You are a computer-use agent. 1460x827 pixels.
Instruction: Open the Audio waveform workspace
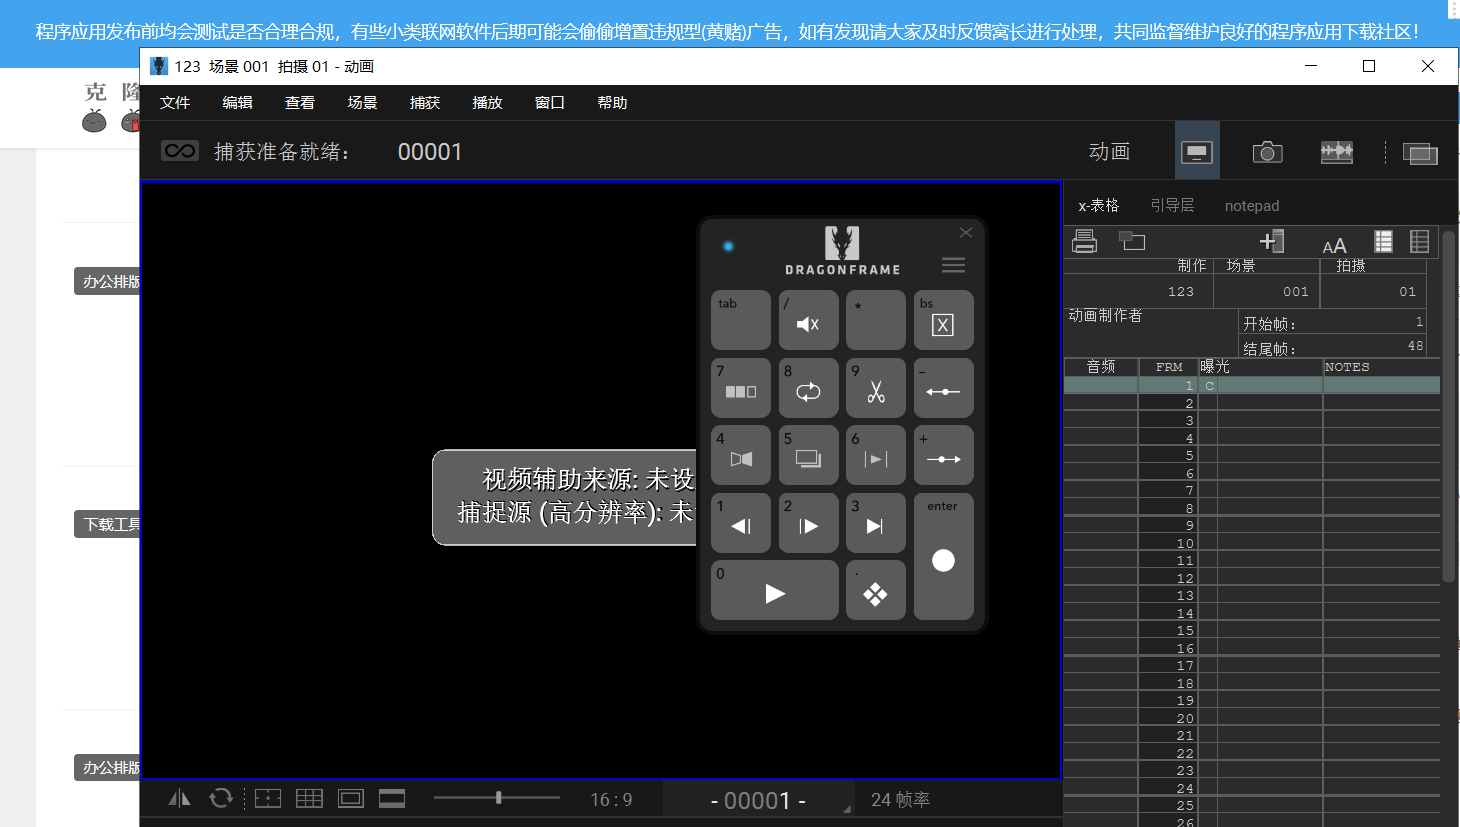point(1336,152)
